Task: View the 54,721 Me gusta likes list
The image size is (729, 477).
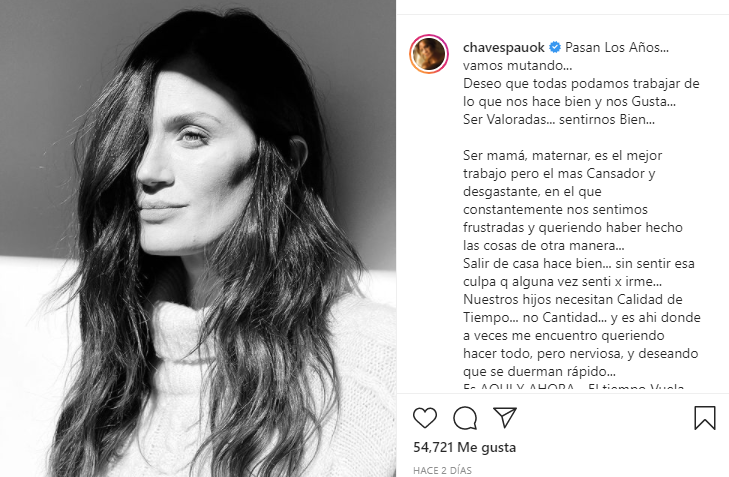Action: tap(464, 447)
